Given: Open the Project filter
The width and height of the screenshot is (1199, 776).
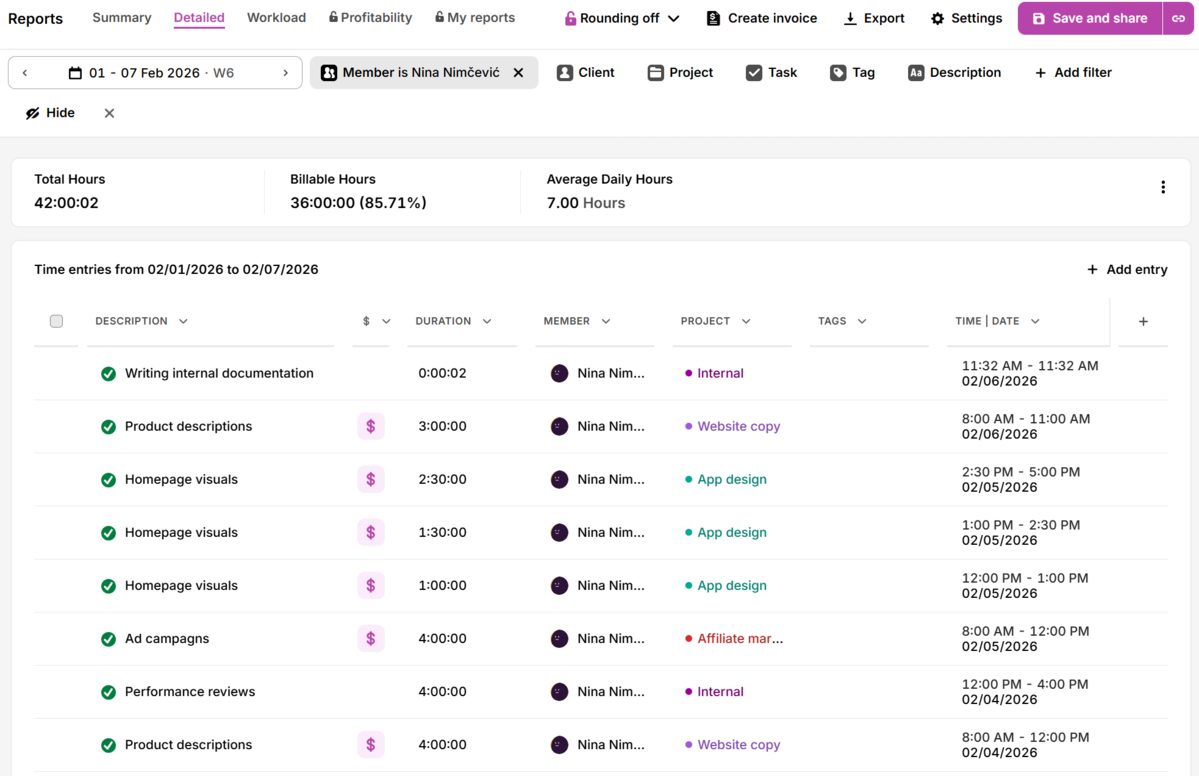Looking at the screenshot, I should coord(680,73).
